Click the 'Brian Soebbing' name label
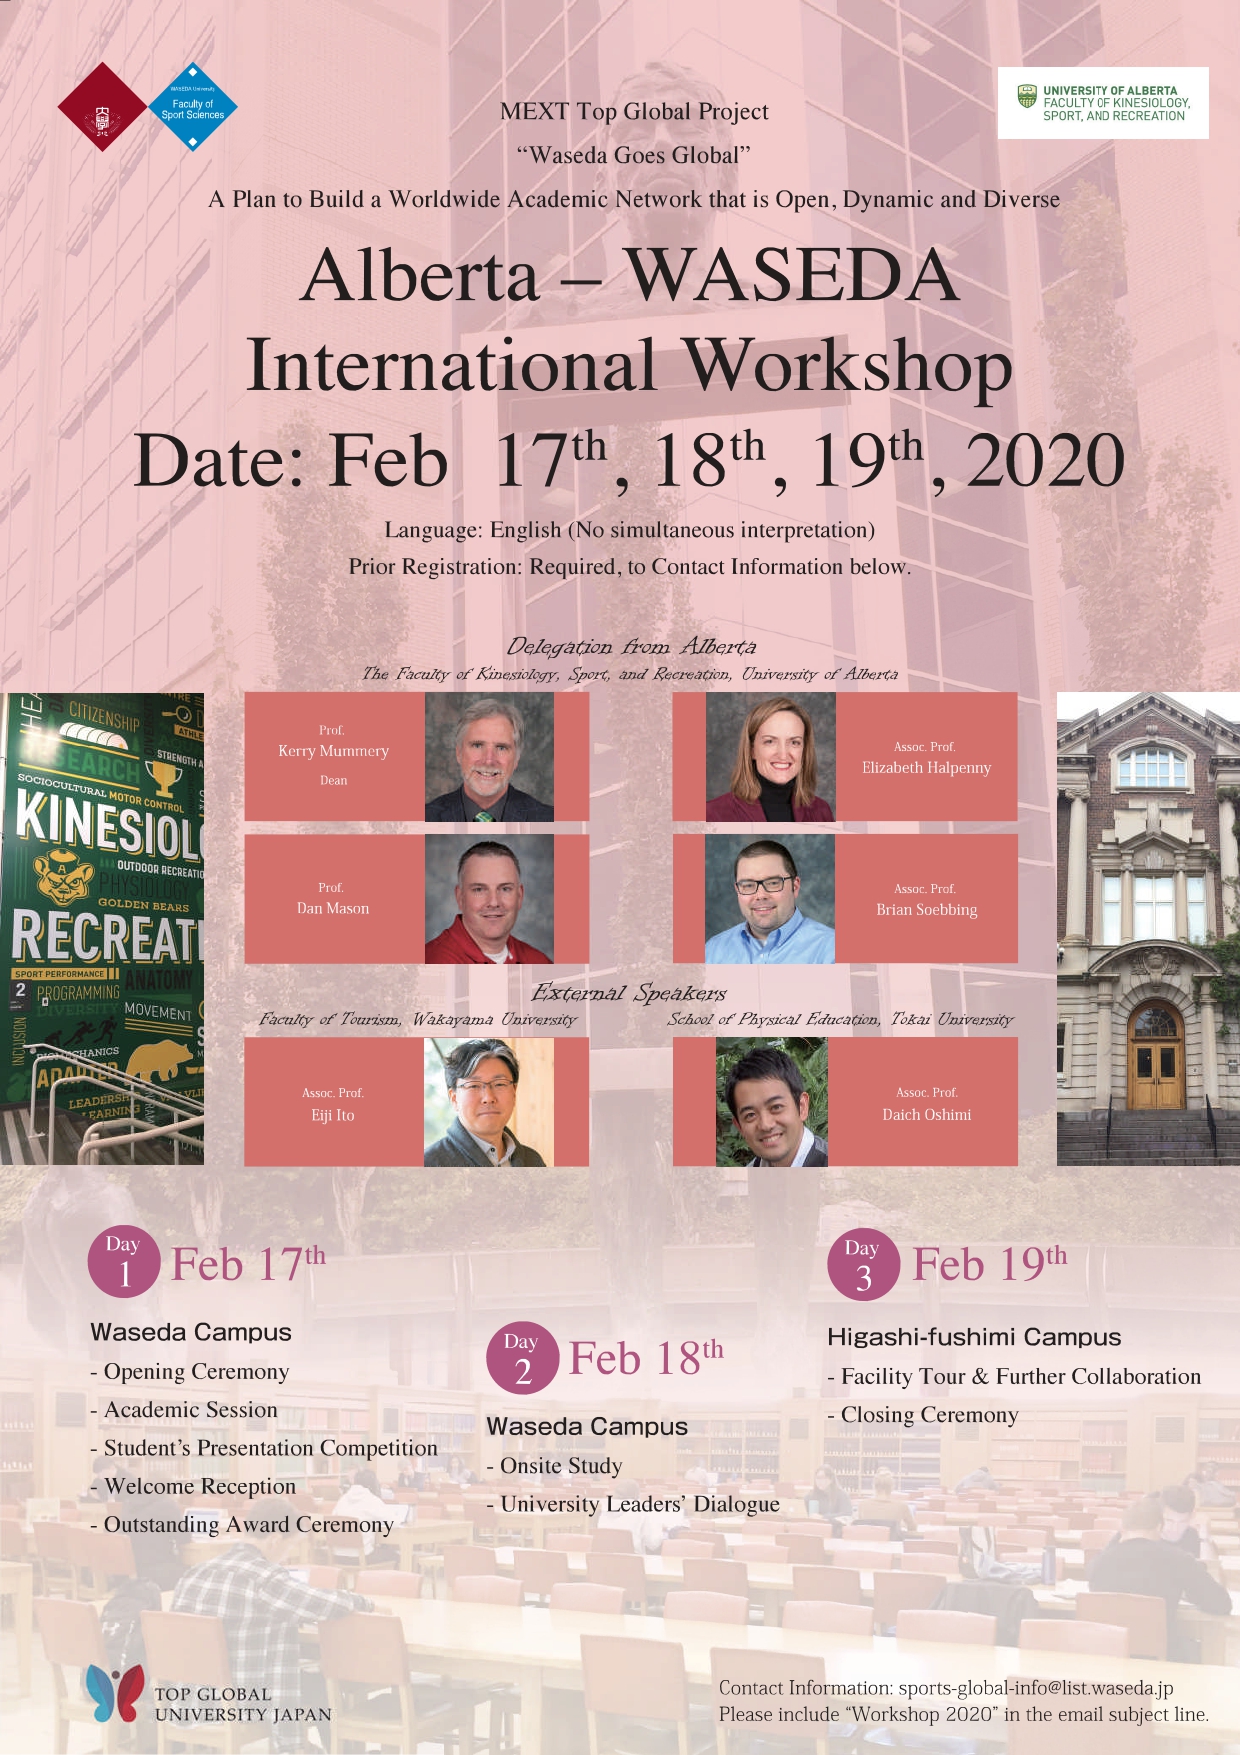1240x1755 pixels. (x=927, y=910)
